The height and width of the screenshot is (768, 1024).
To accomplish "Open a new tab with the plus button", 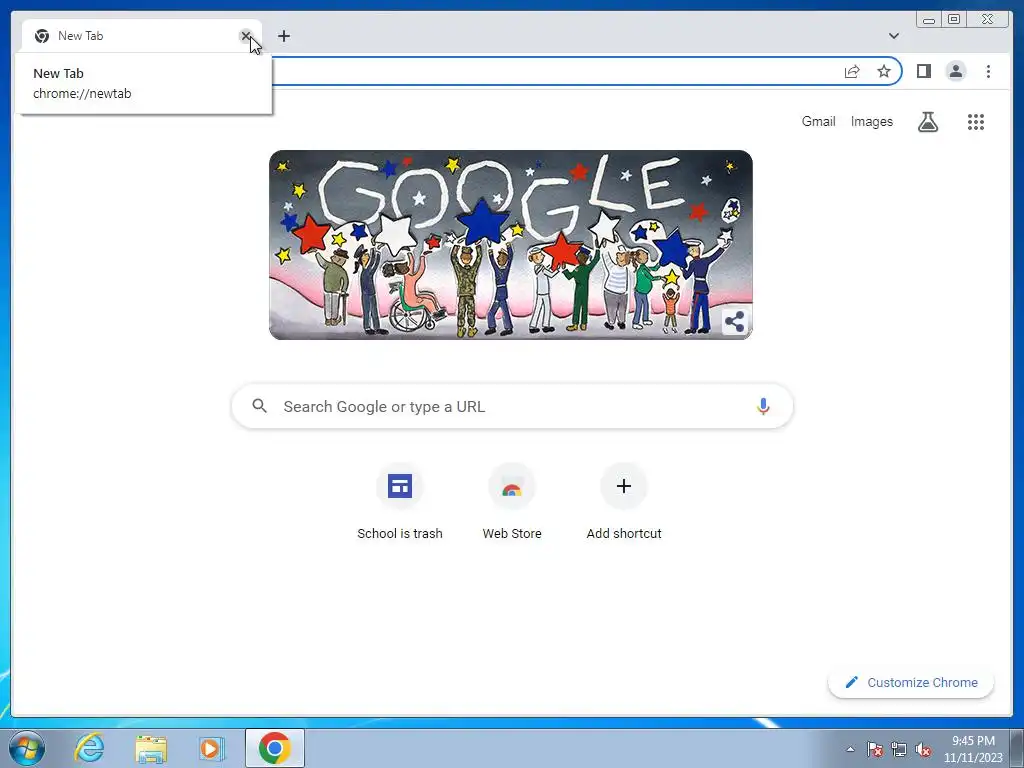I will [x=283, y=36].
